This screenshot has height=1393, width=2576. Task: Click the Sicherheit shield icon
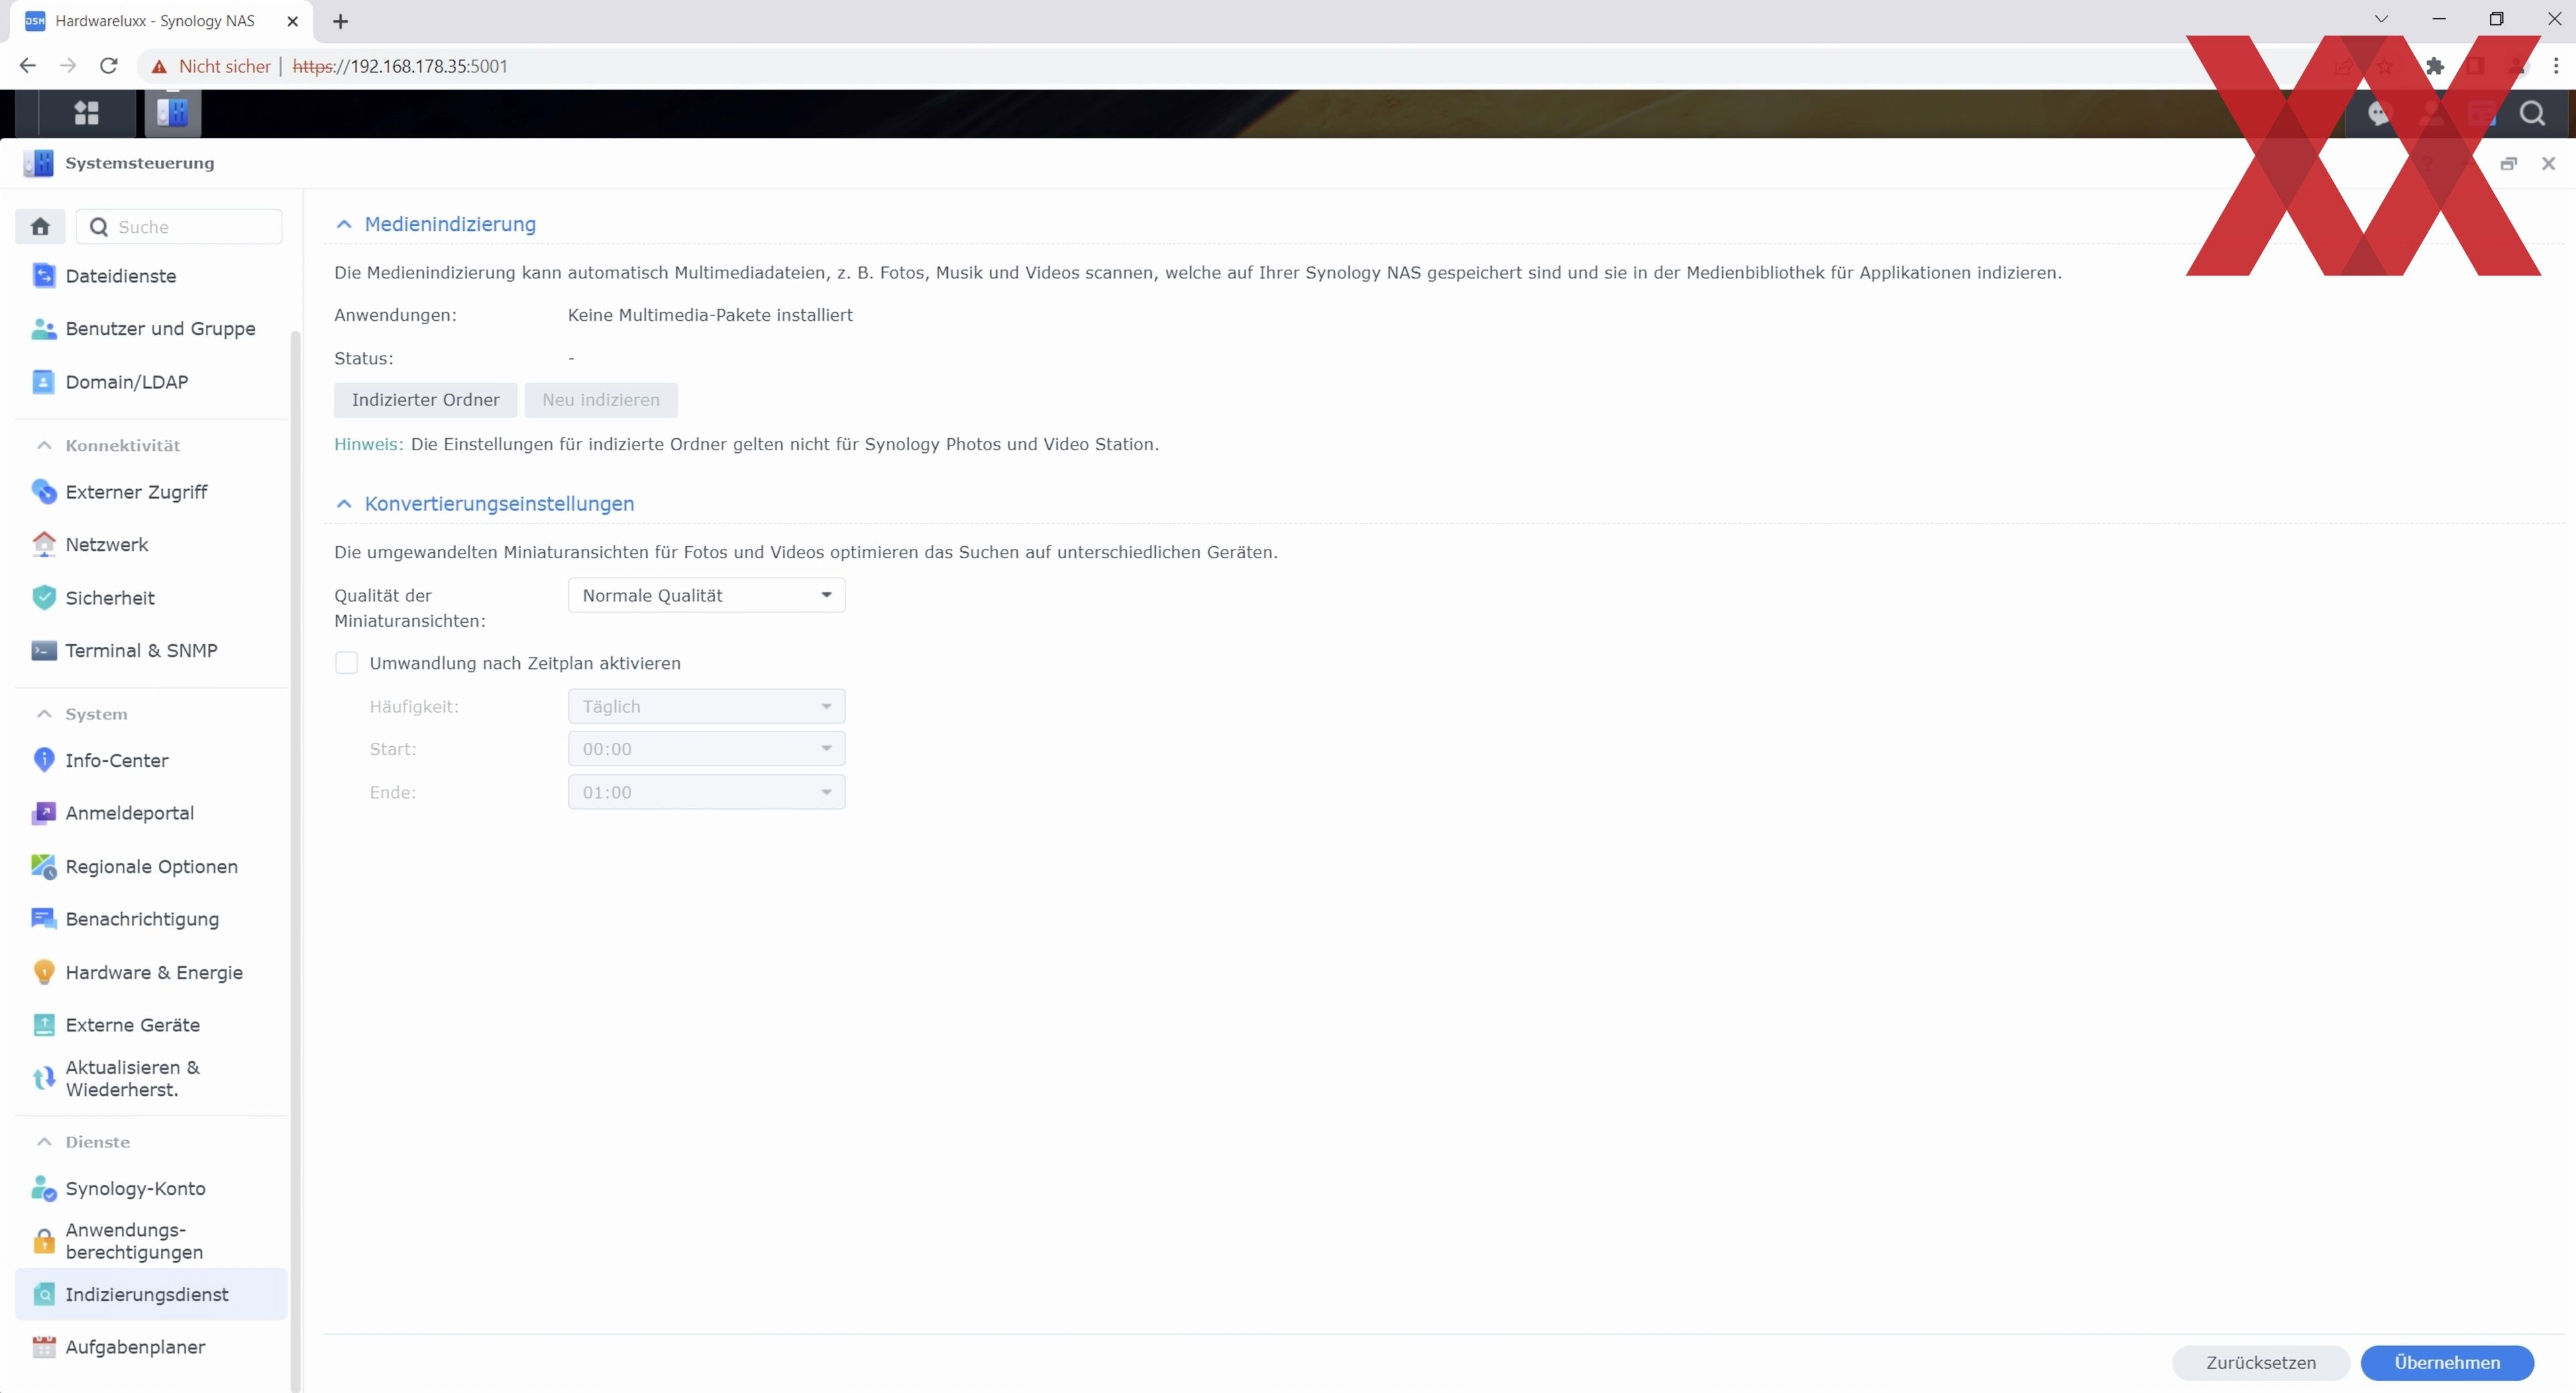point(44,598)
